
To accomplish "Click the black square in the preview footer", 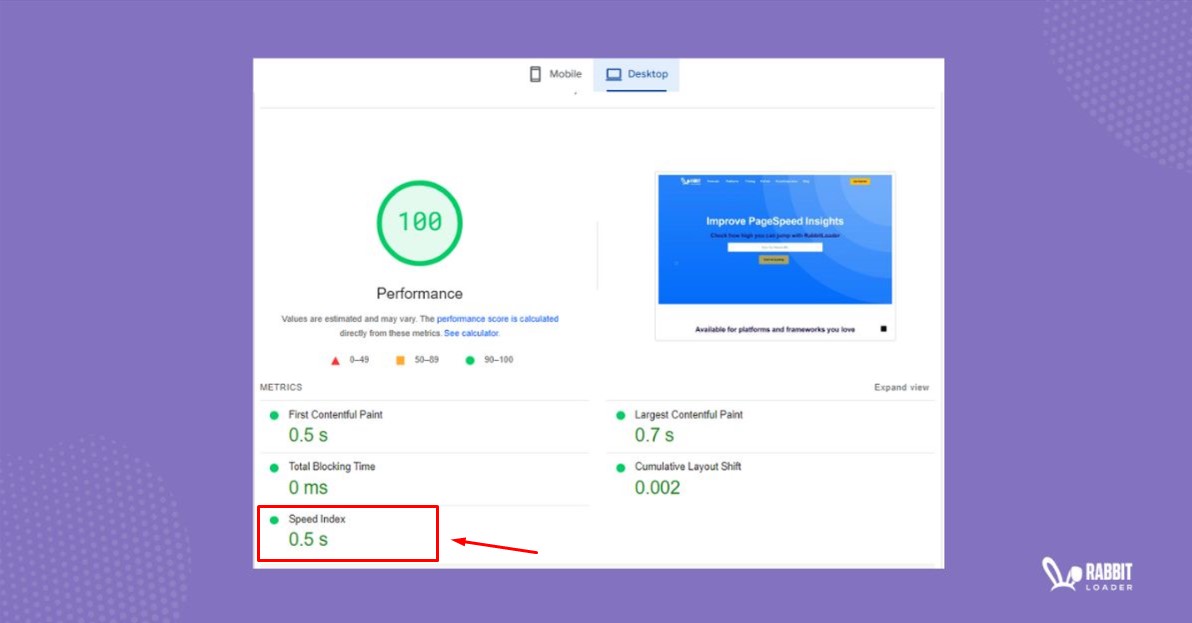I will 884,329.
